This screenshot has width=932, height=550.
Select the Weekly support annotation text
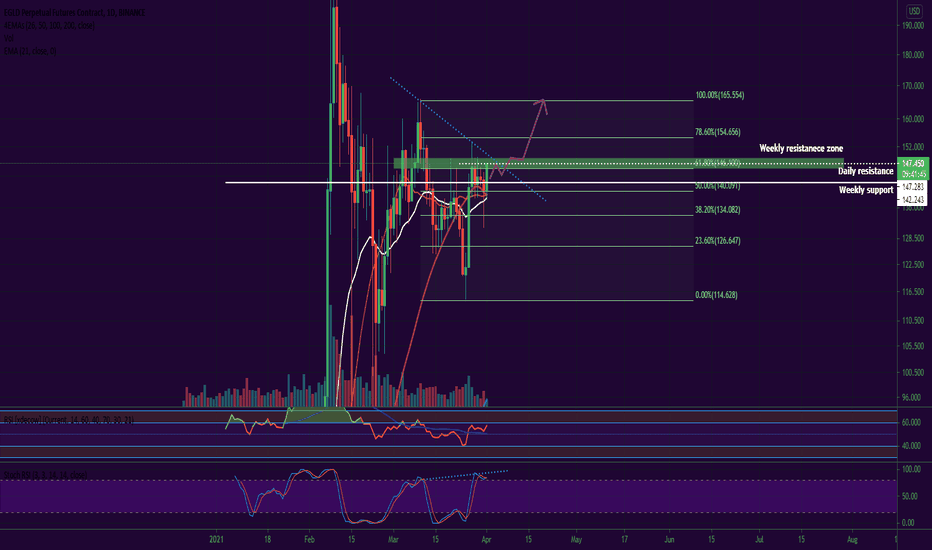pyautogui.click(x=866, y=190)
